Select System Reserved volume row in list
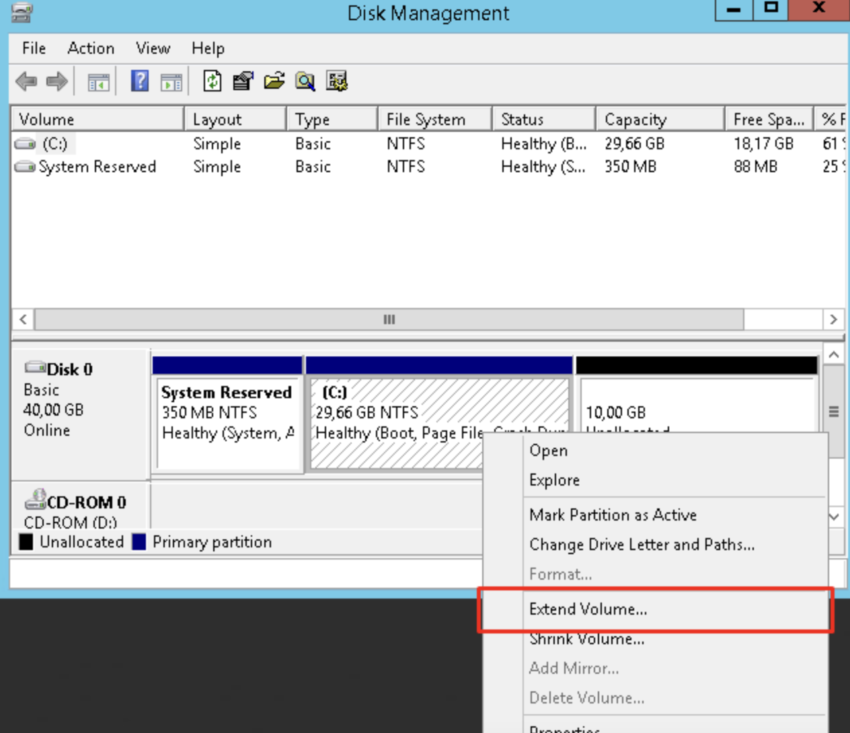 coord(97,167)
